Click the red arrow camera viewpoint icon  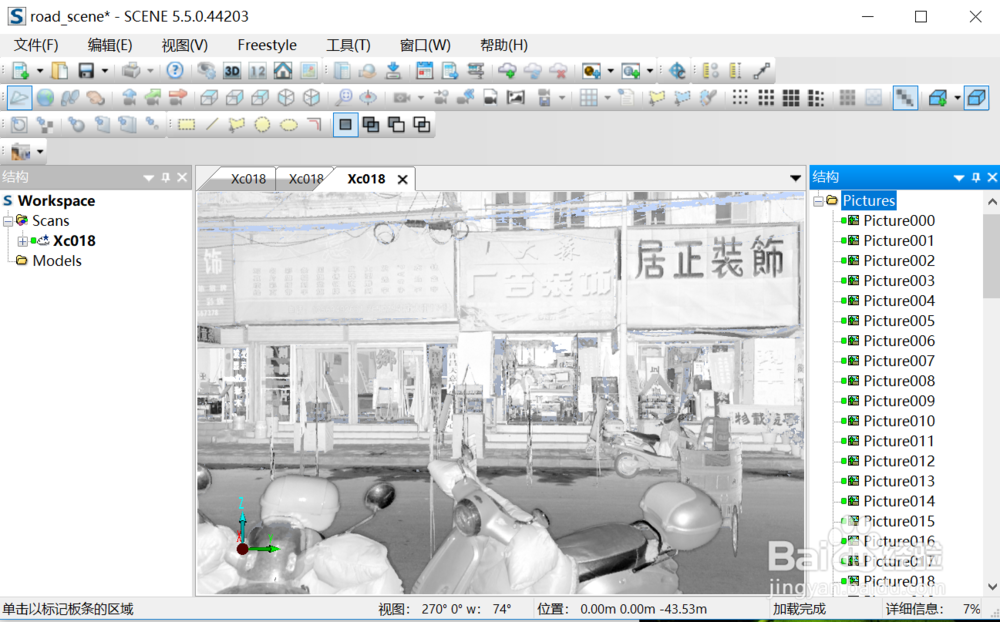pyautogui.click(x=178, y=98)
